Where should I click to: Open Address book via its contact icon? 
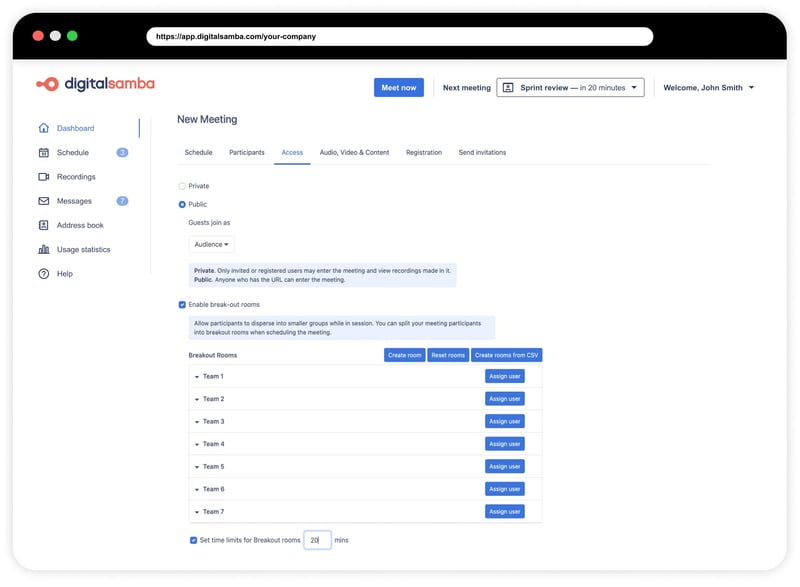click(43, 225)
